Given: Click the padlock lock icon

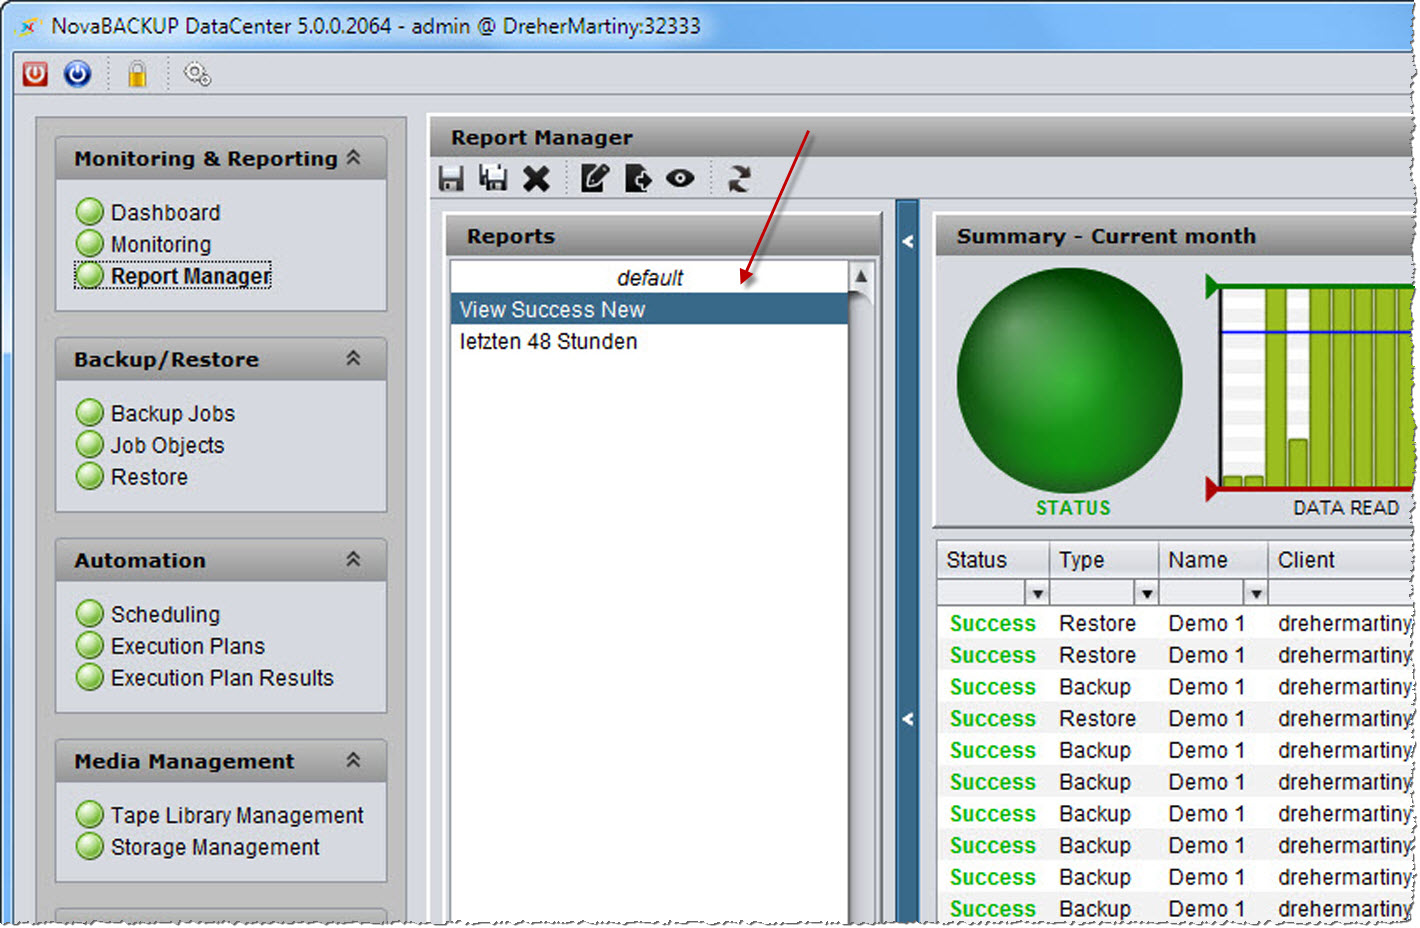Looking at the screenshot, I should [x=137, y=74].
